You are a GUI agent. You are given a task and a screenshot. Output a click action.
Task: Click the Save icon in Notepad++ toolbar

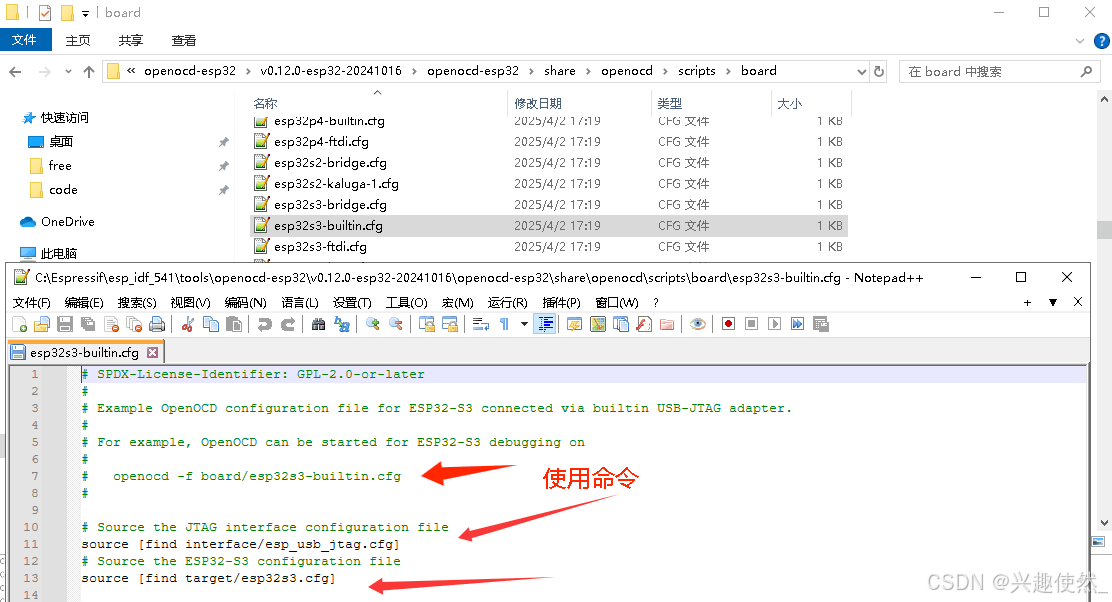point(65,324)
